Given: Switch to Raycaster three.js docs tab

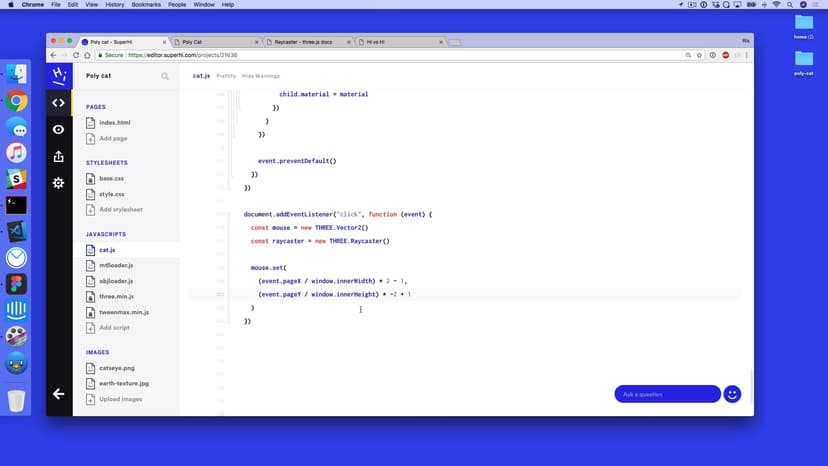Looking at the screenshot, I should coord(310,42).
